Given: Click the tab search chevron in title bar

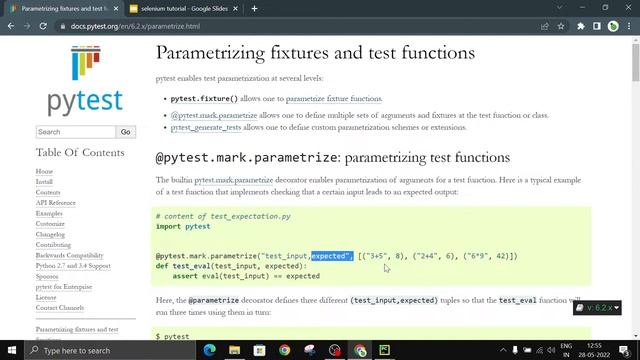Looking at the screenshot, I should (x=560, y=7).
